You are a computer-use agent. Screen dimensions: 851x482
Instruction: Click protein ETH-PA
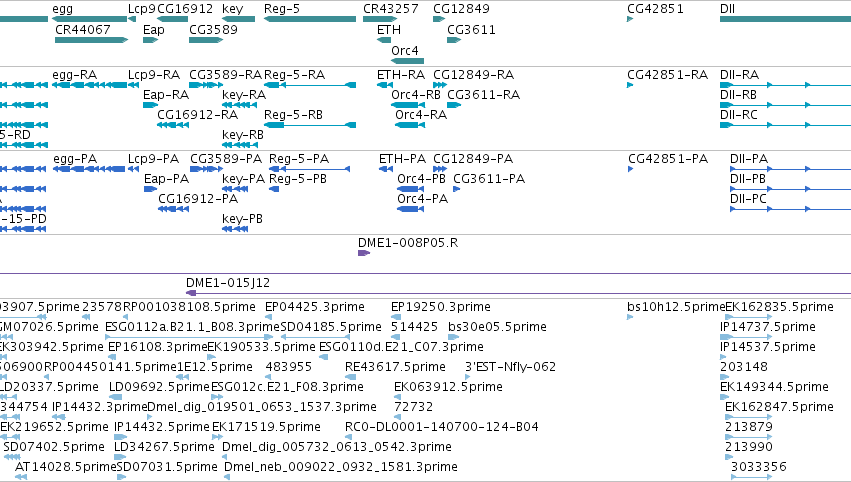pos(403,159)
